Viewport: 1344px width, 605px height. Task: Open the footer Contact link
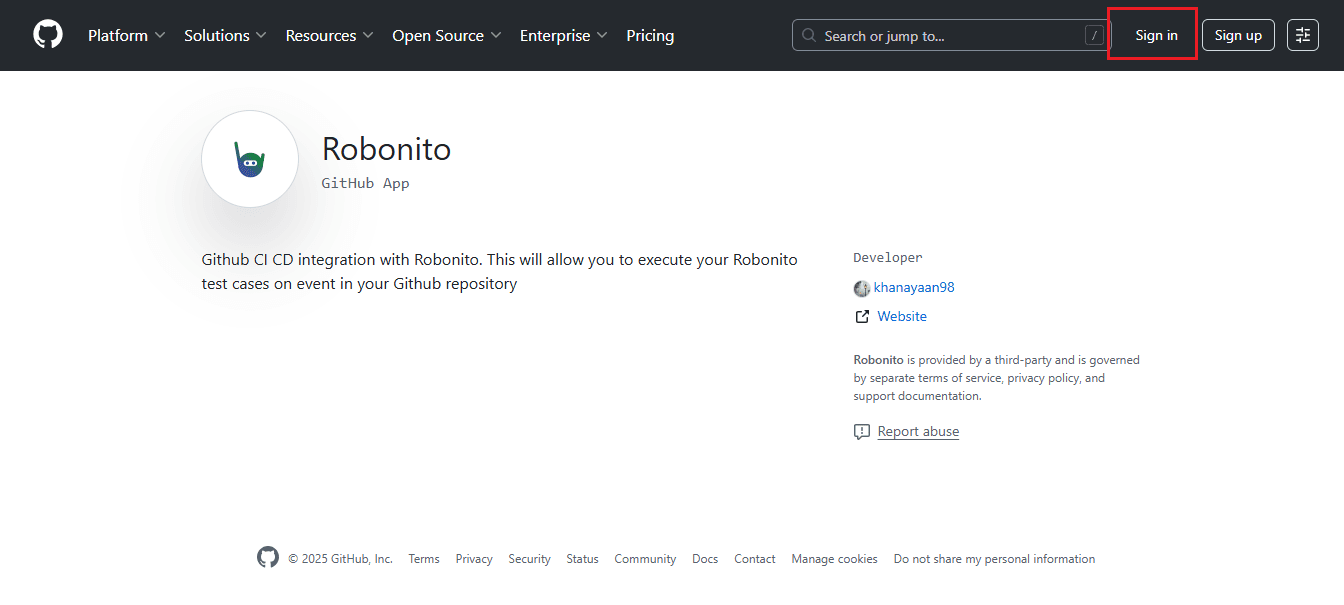[x=755, y=559]
